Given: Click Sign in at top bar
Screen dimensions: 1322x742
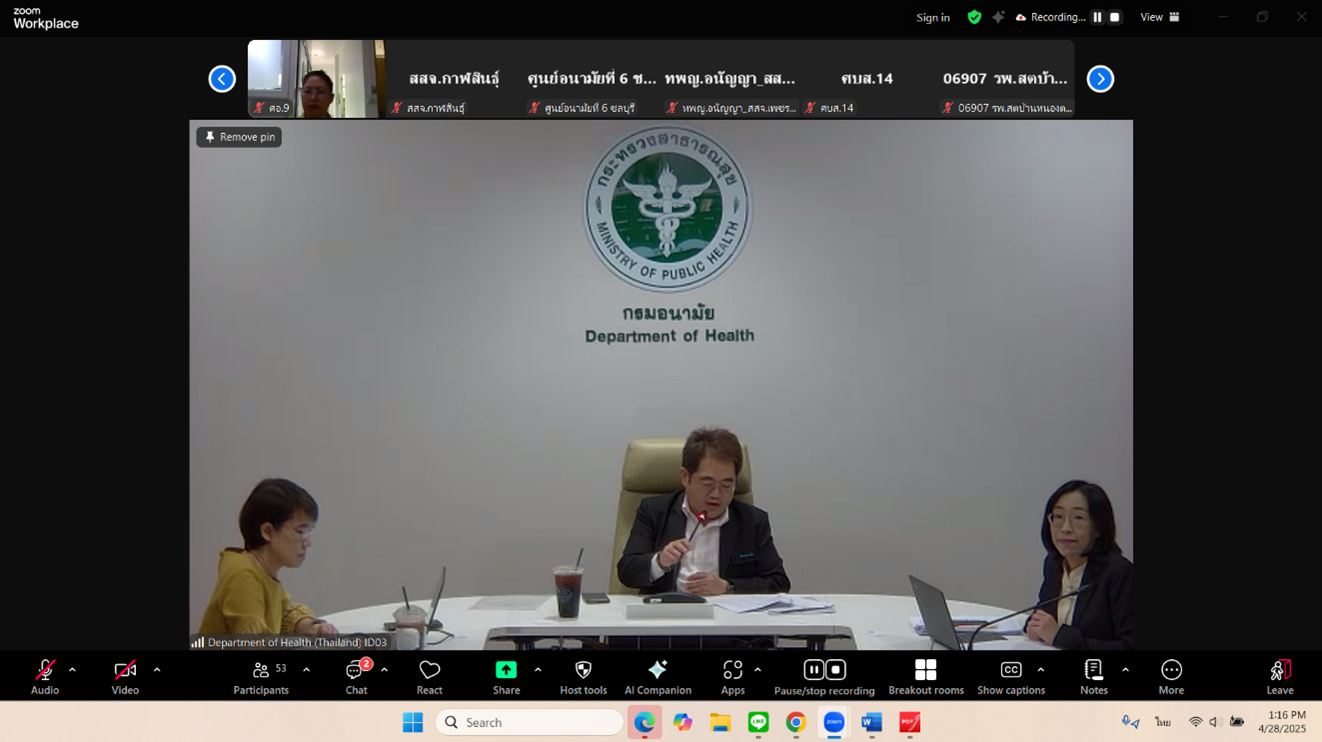Looking at the screenshot, I should pos(933,18).
